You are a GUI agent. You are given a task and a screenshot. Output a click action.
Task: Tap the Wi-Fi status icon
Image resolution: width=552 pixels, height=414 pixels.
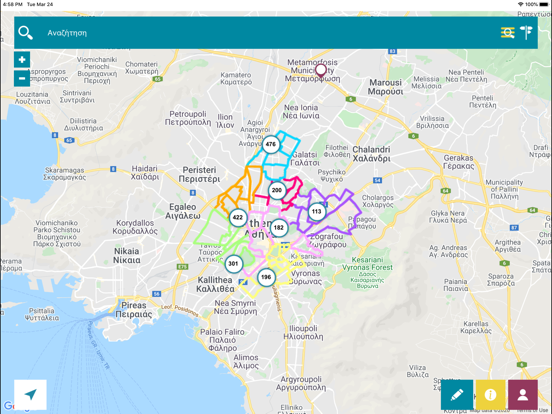(x=521, y=4)
